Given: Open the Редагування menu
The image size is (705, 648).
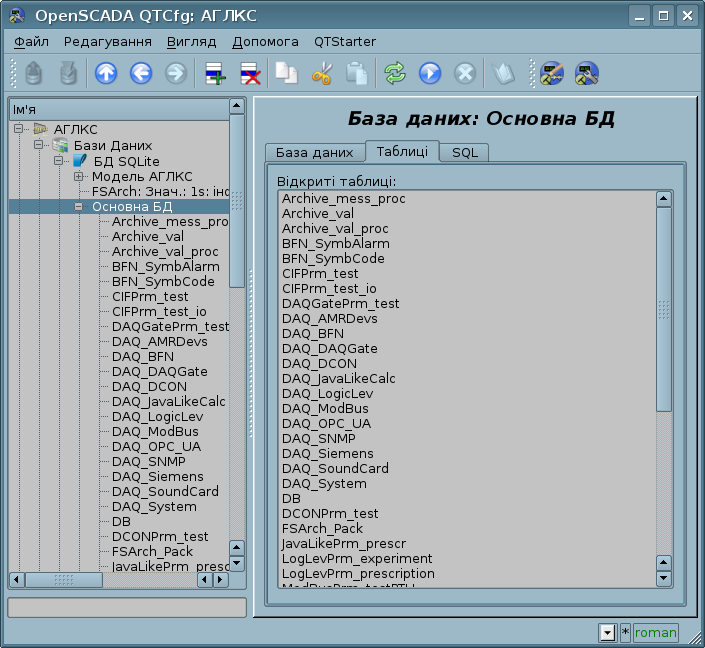Looking at the screenshot, I should click(x=108, y=42).
